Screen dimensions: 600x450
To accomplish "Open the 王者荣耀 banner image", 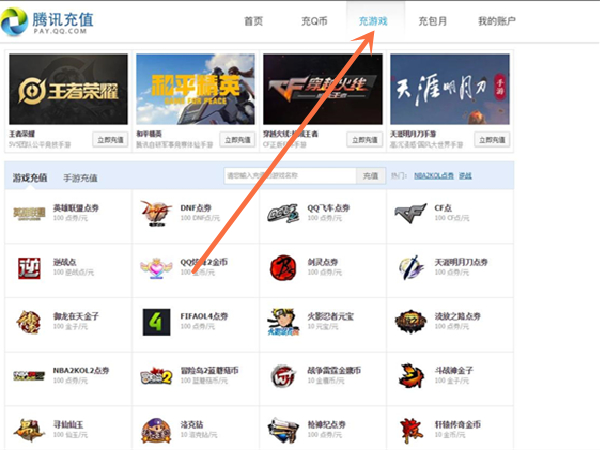I will click(x=68, y=89).
